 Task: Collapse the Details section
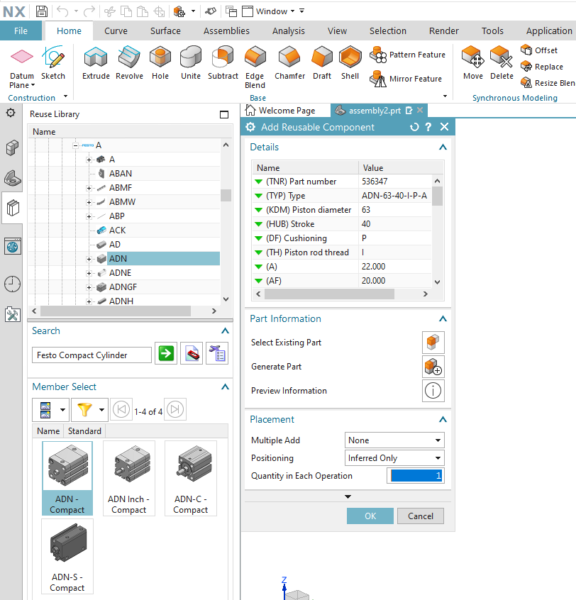[443, 147]
